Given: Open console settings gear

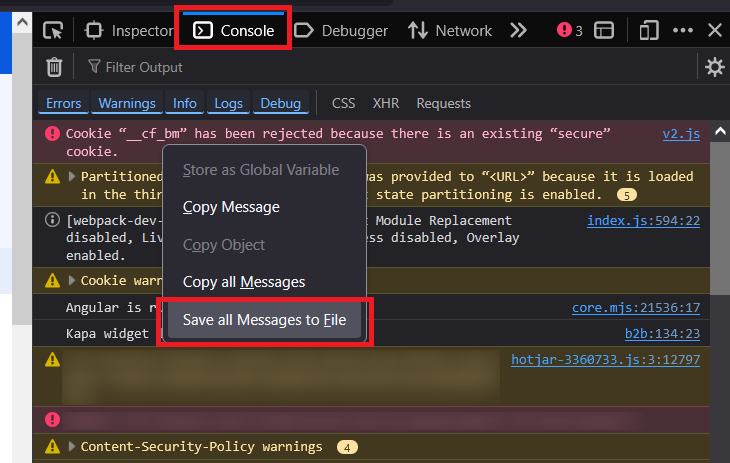Looking at the screenshot, I should coord(714,67).
